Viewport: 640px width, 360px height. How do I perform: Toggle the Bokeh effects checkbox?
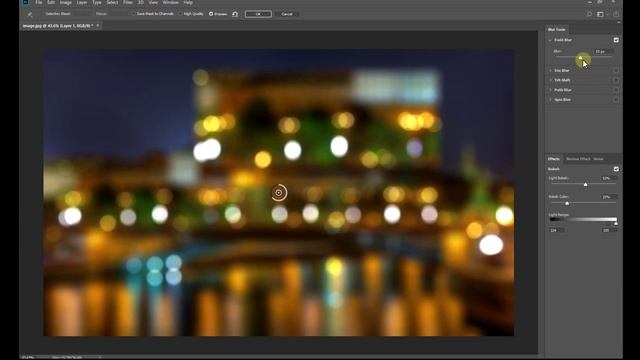point(616,169)
